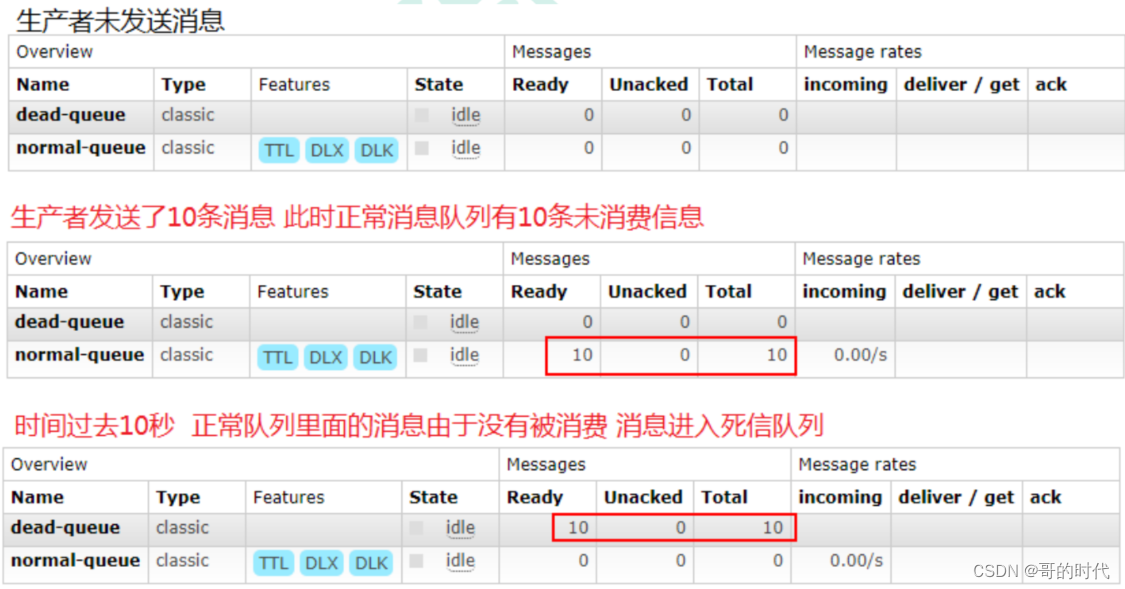Click normal-queue state indicator square, top table
1125x589 pixels.
pos(422,148)
